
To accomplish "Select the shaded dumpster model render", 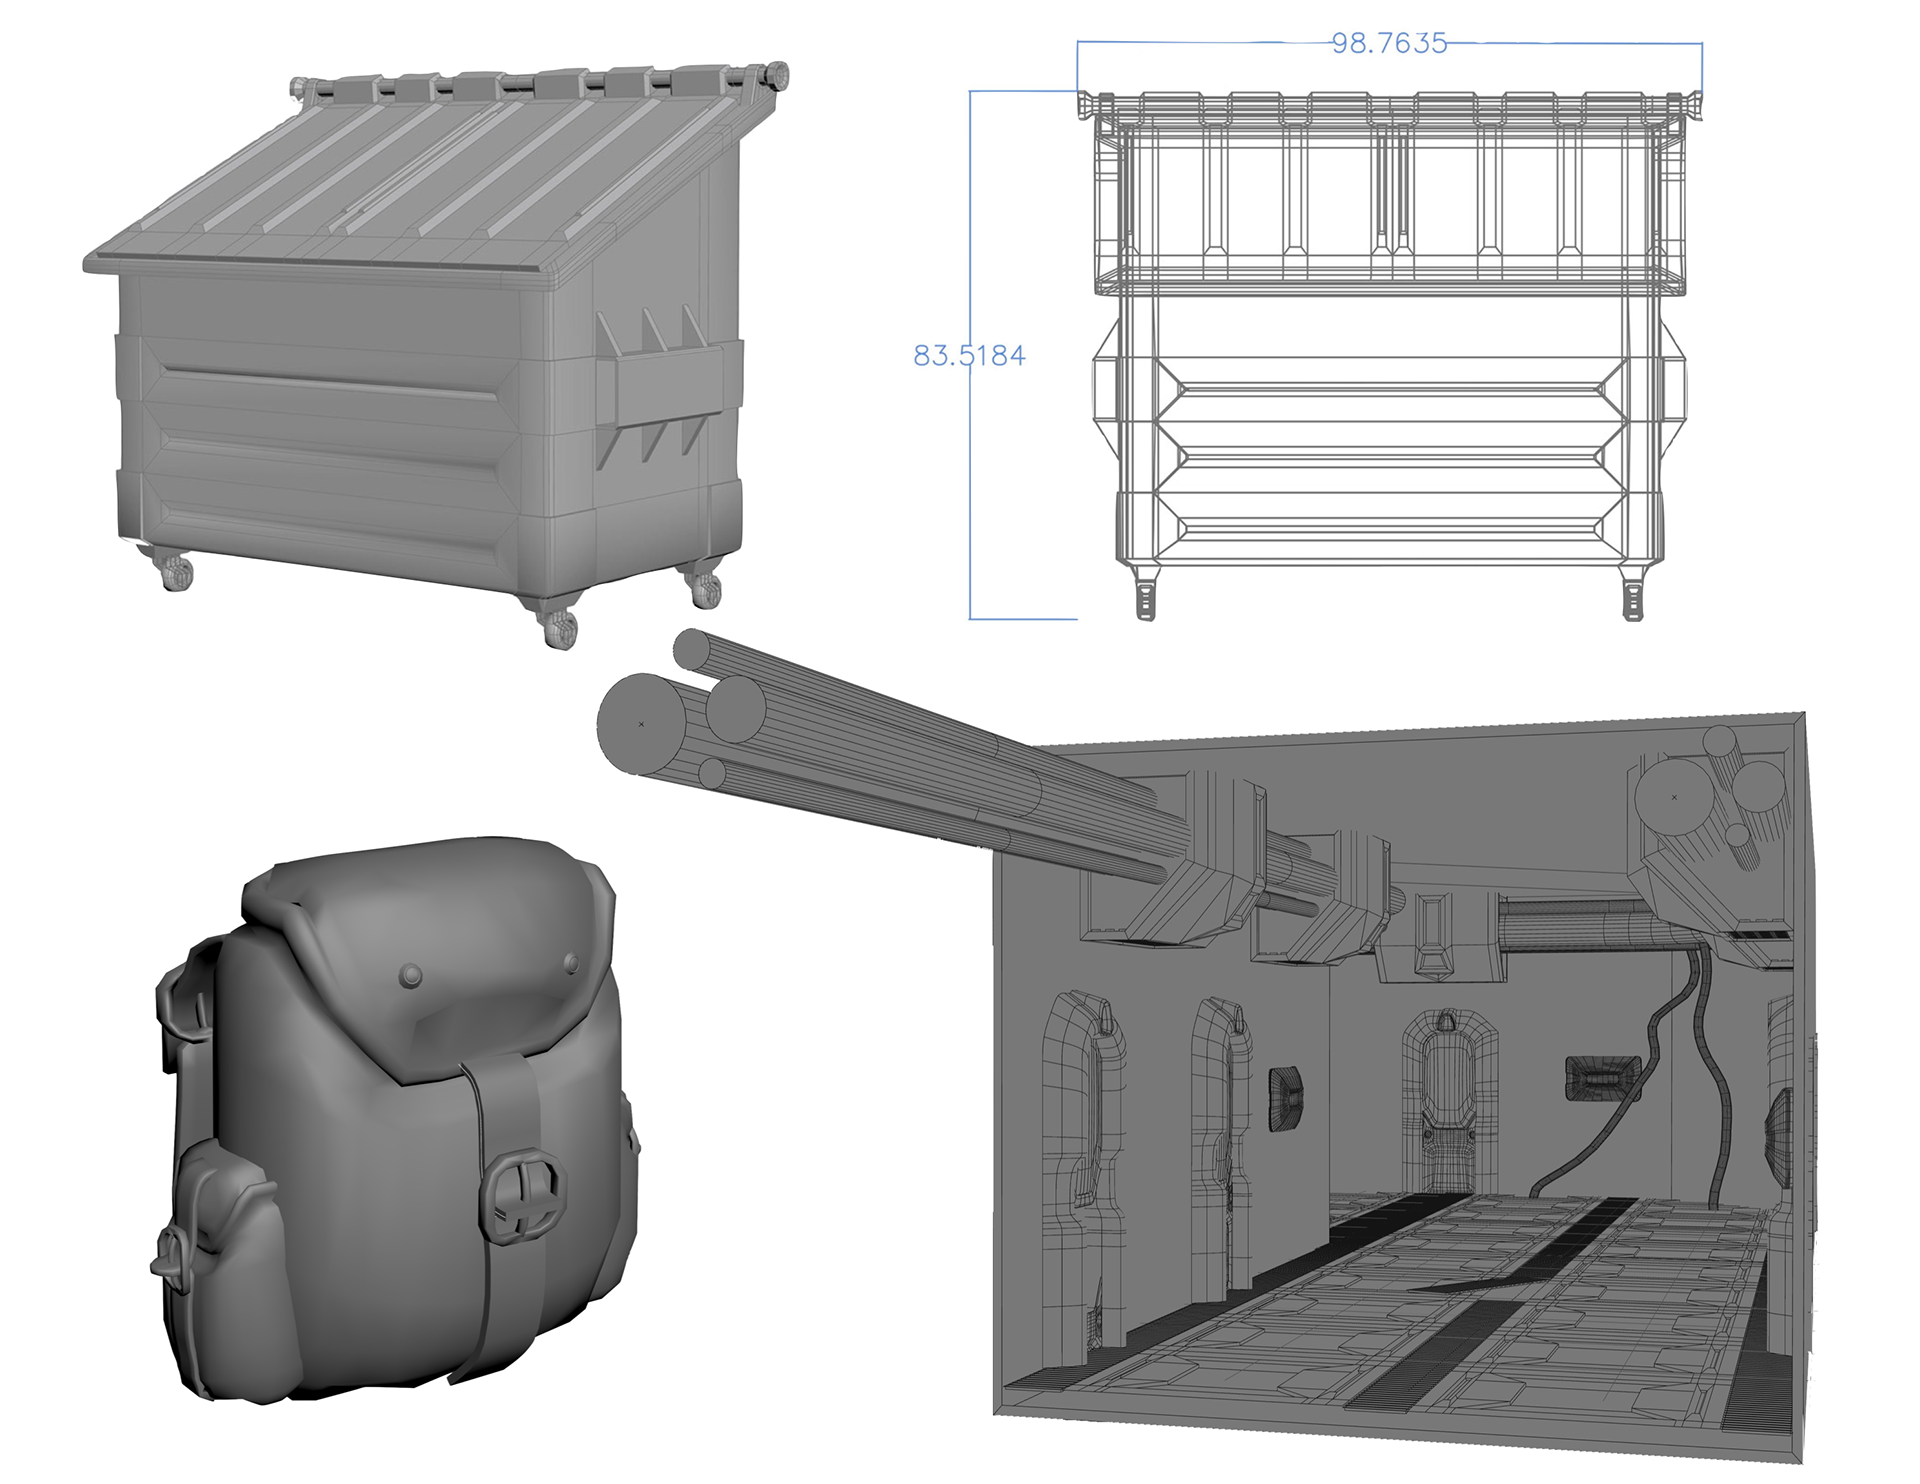I will tap(436, 355).
